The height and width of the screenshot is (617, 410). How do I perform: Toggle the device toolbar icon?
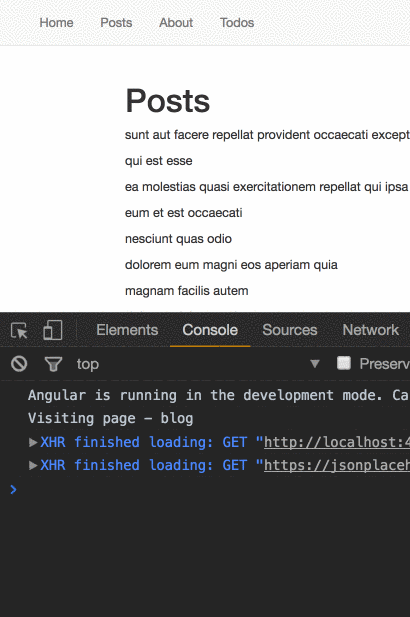(x=53, y=330)
